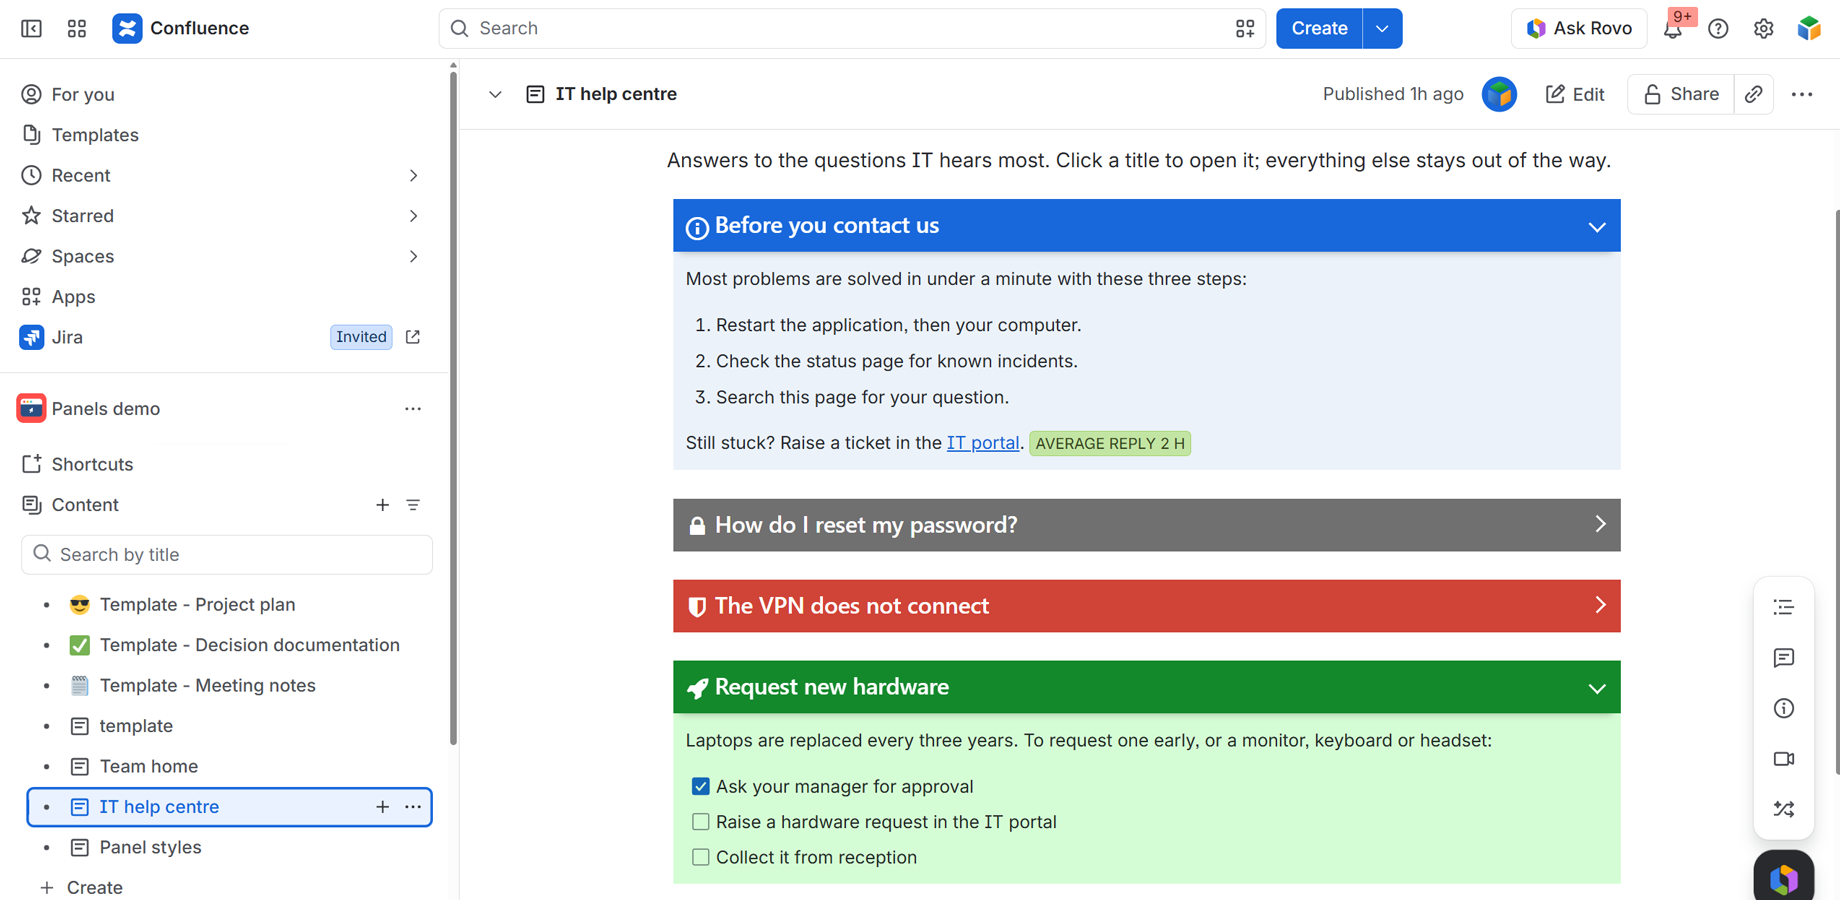This screenshot has height=900, width=1840.
Task: Collapse the left sidebar panel icon
Action: (x=32, y=28)
